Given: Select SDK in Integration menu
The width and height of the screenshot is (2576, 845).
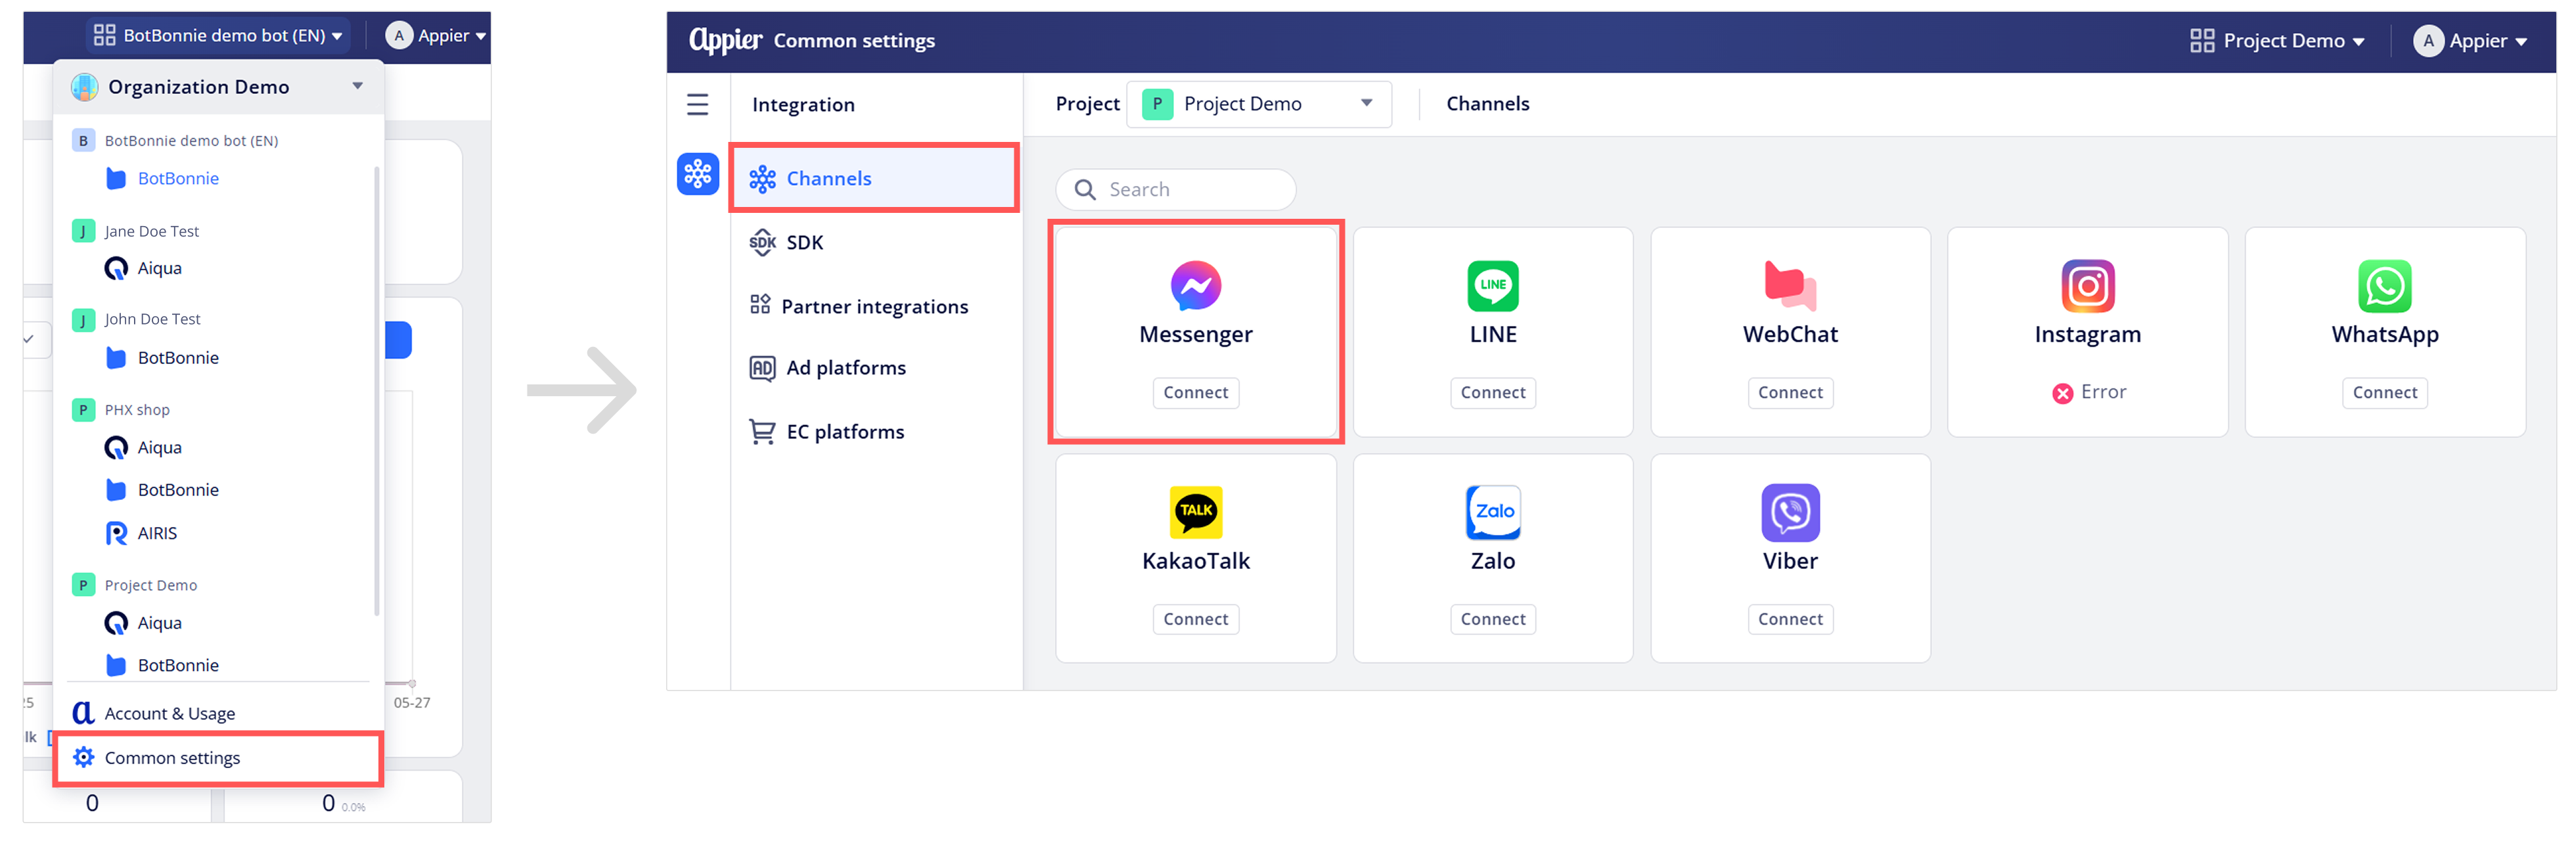Looking at the screenshot, I should [x=804, y=242].
